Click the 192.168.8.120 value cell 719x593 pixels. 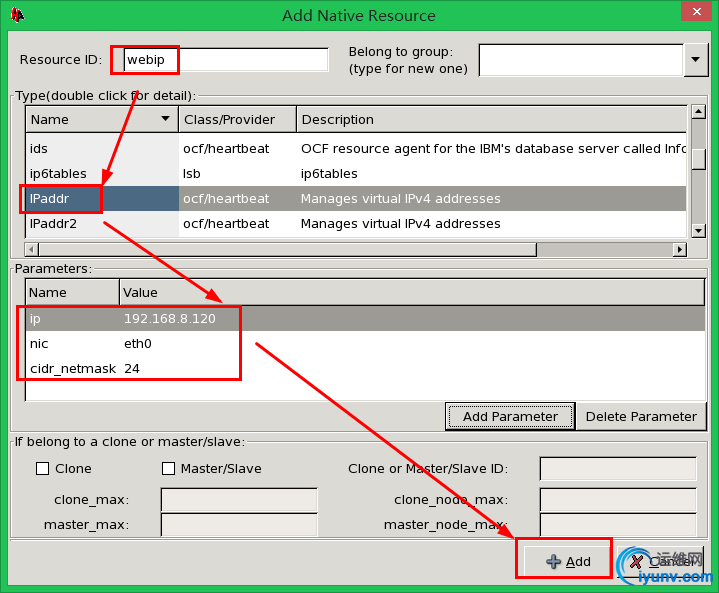170,319
